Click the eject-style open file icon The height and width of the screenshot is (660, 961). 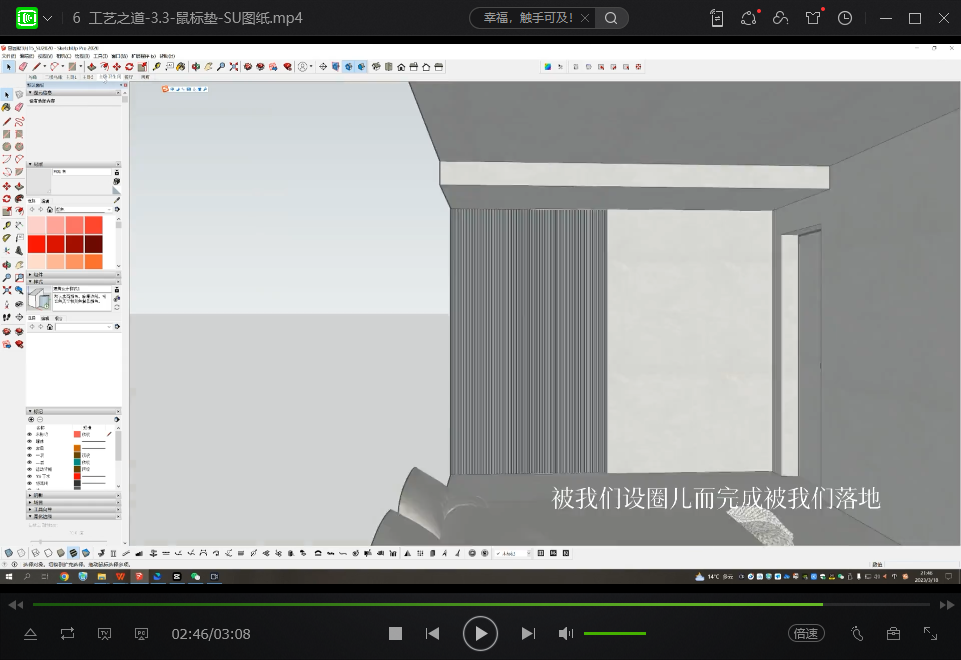[x=30, y=634]
